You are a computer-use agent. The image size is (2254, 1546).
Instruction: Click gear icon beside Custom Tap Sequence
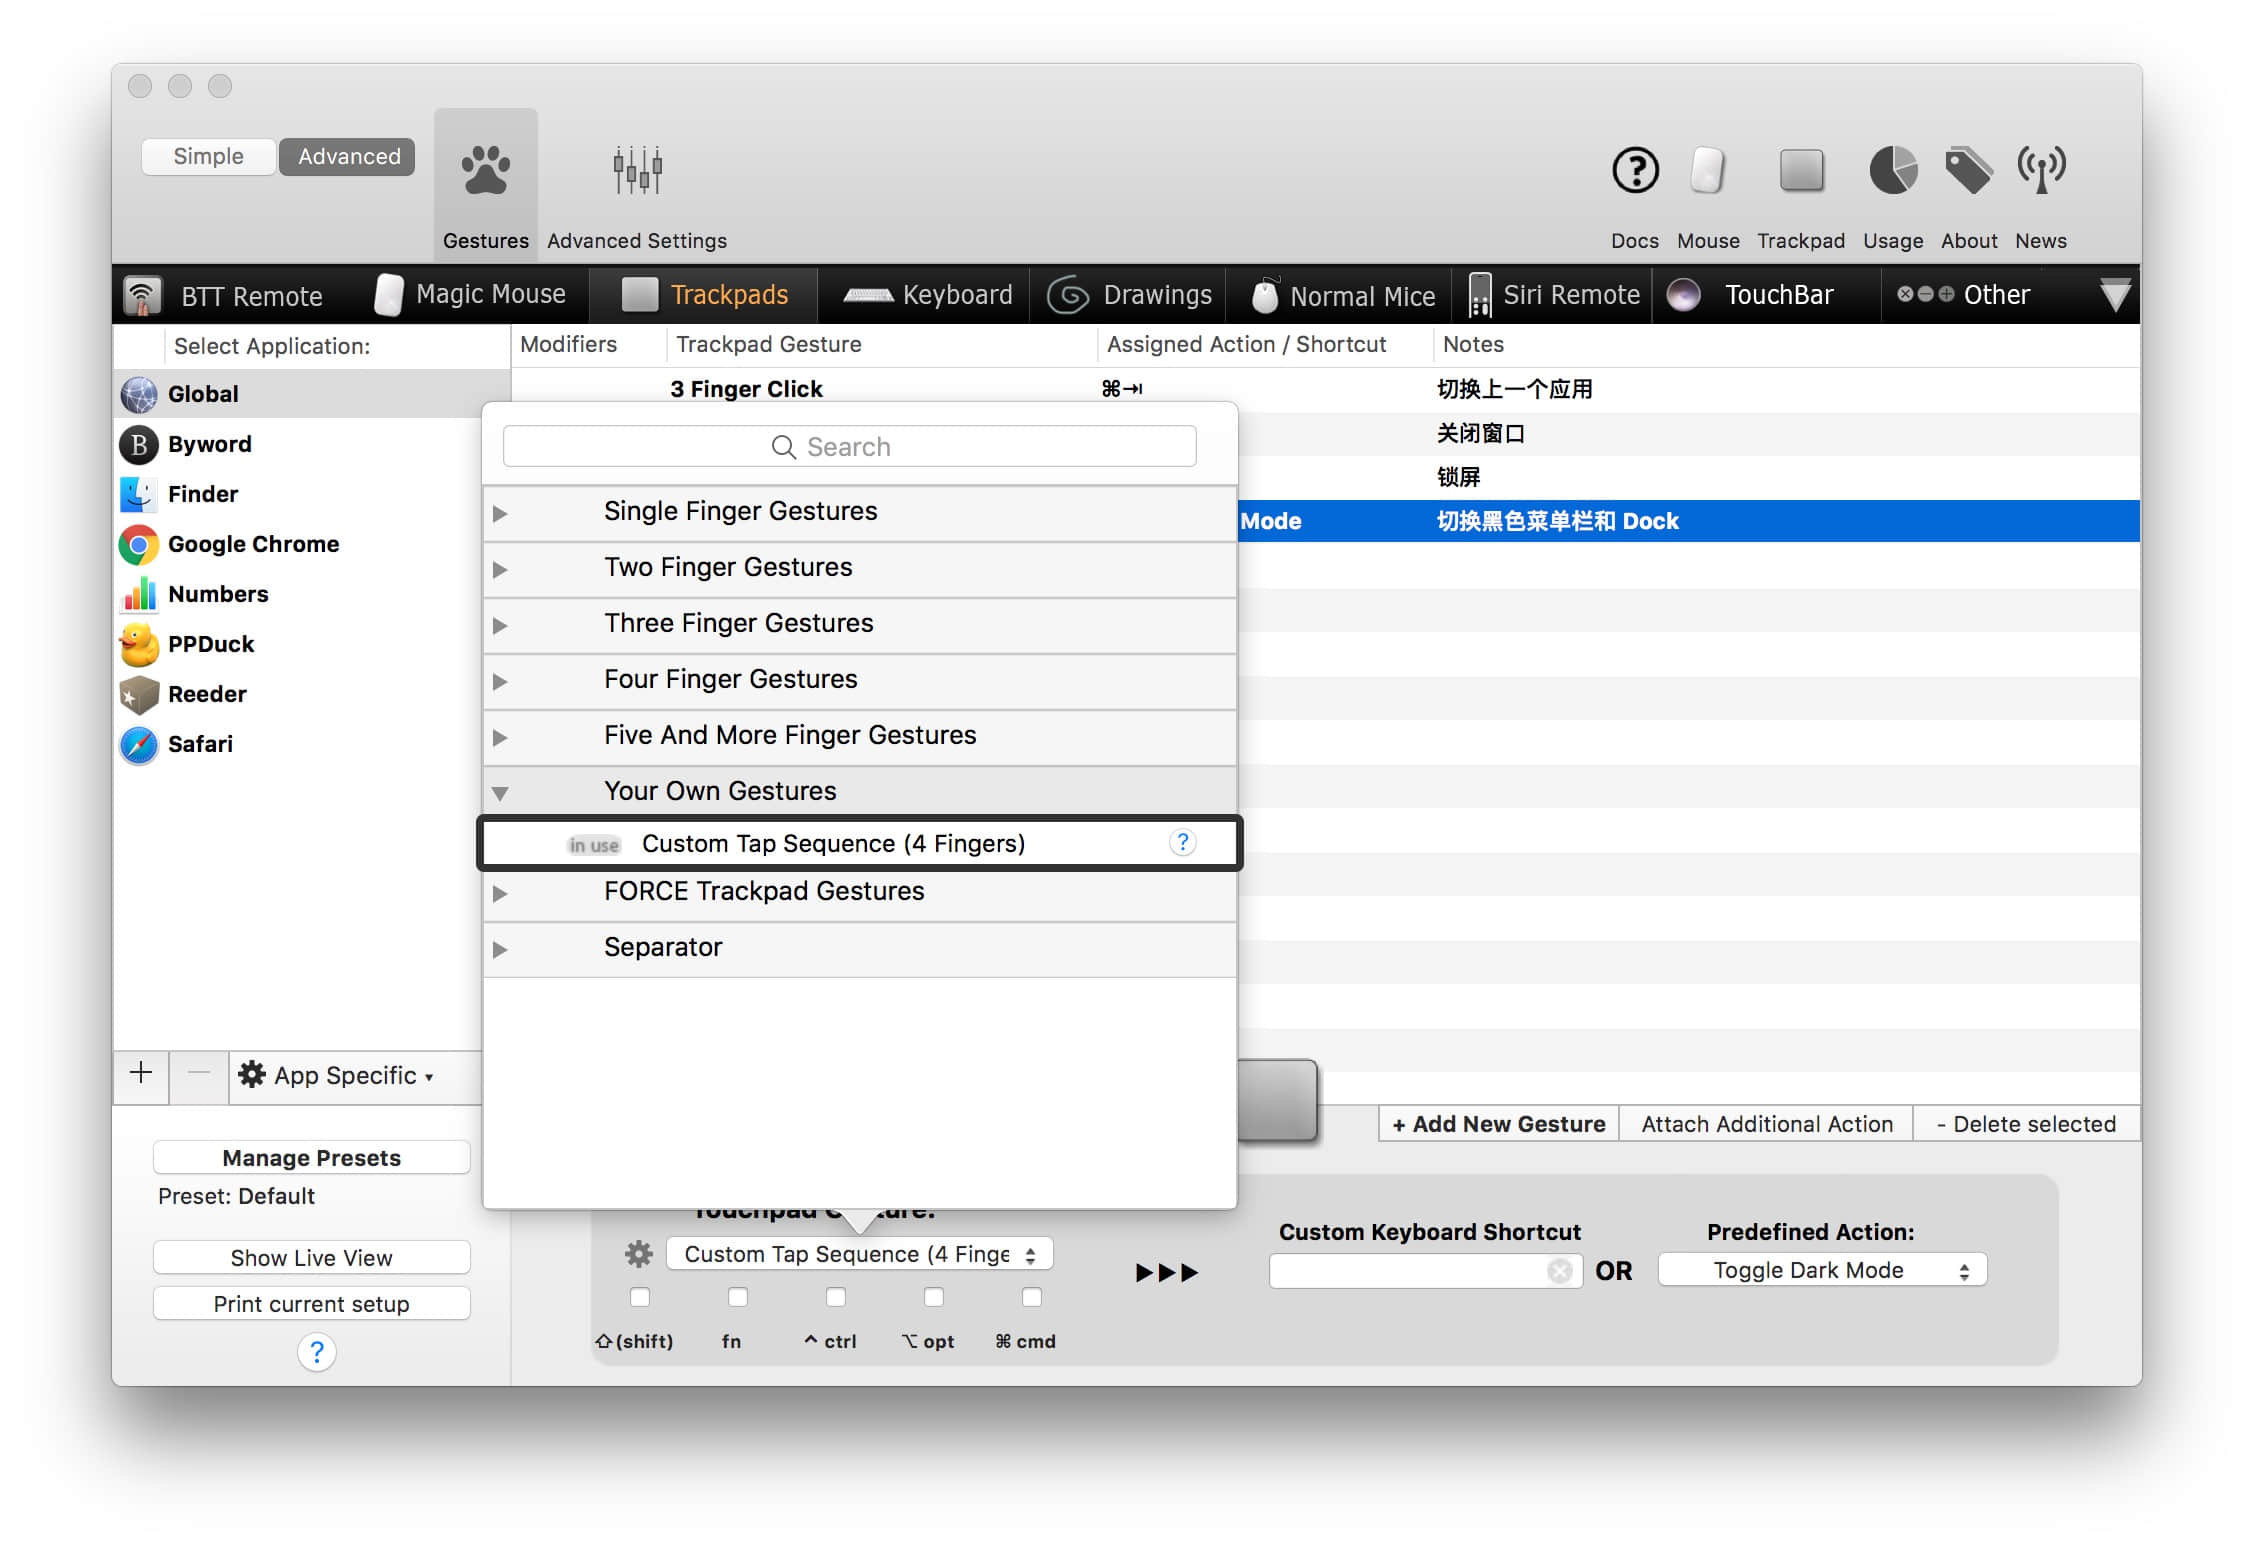pos(638,1254)
